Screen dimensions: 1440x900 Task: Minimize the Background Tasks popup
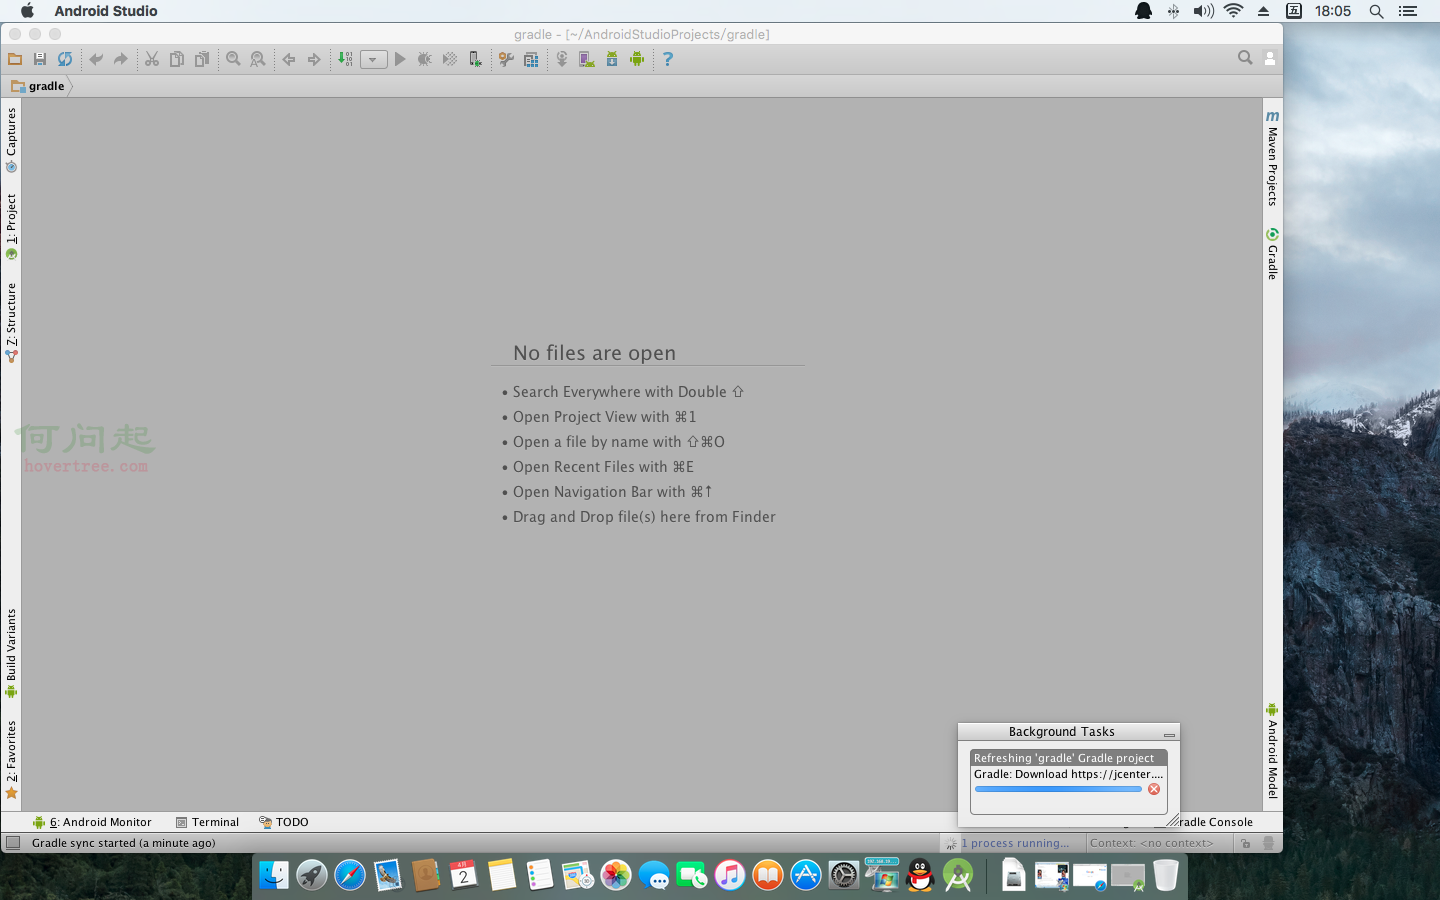(x=1169, y=733)
